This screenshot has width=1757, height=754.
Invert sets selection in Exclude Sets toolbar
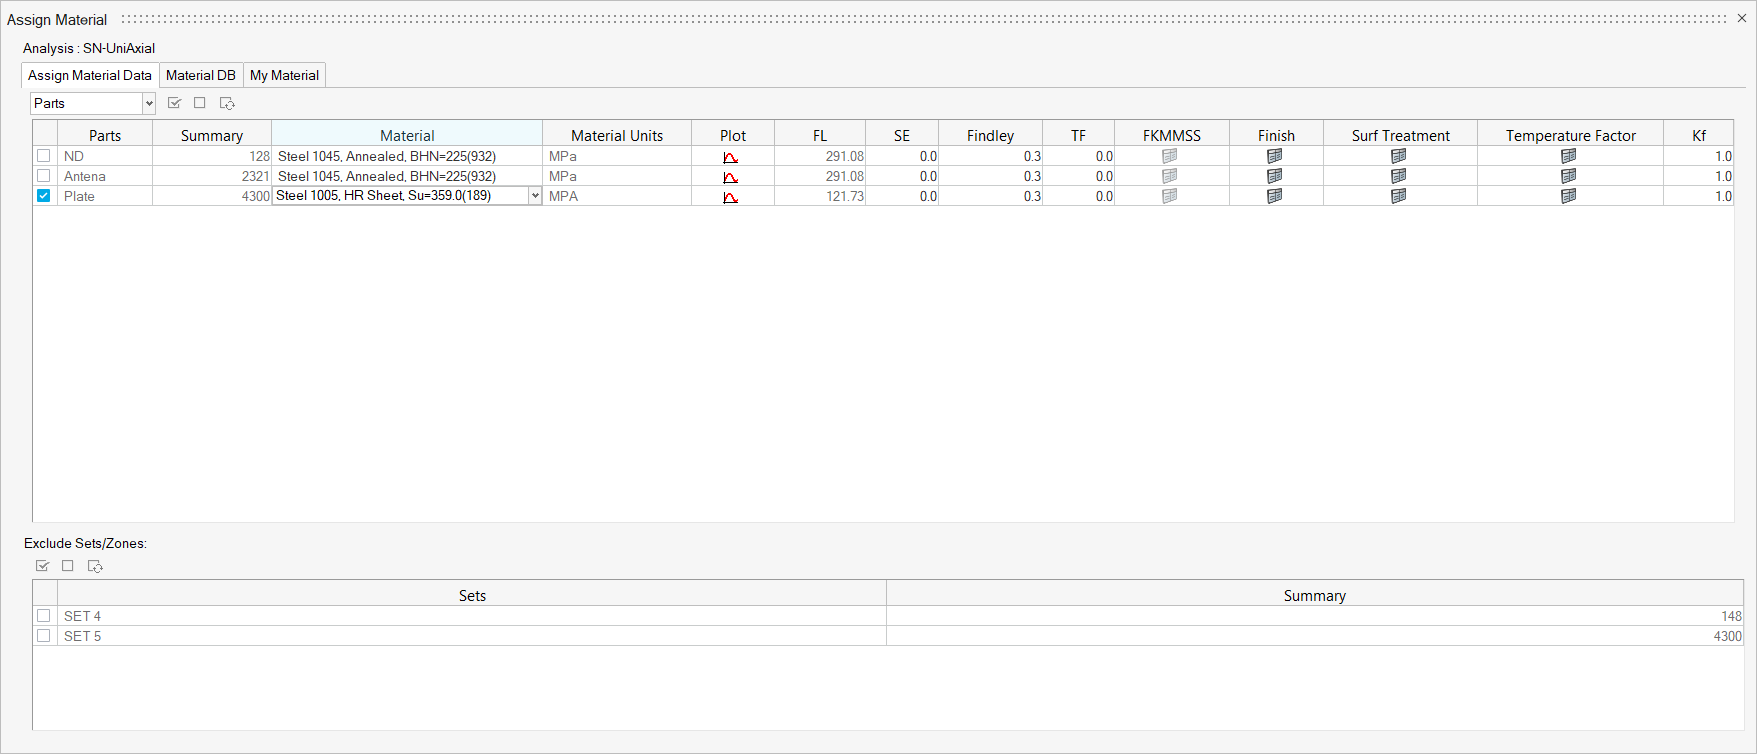95,566
